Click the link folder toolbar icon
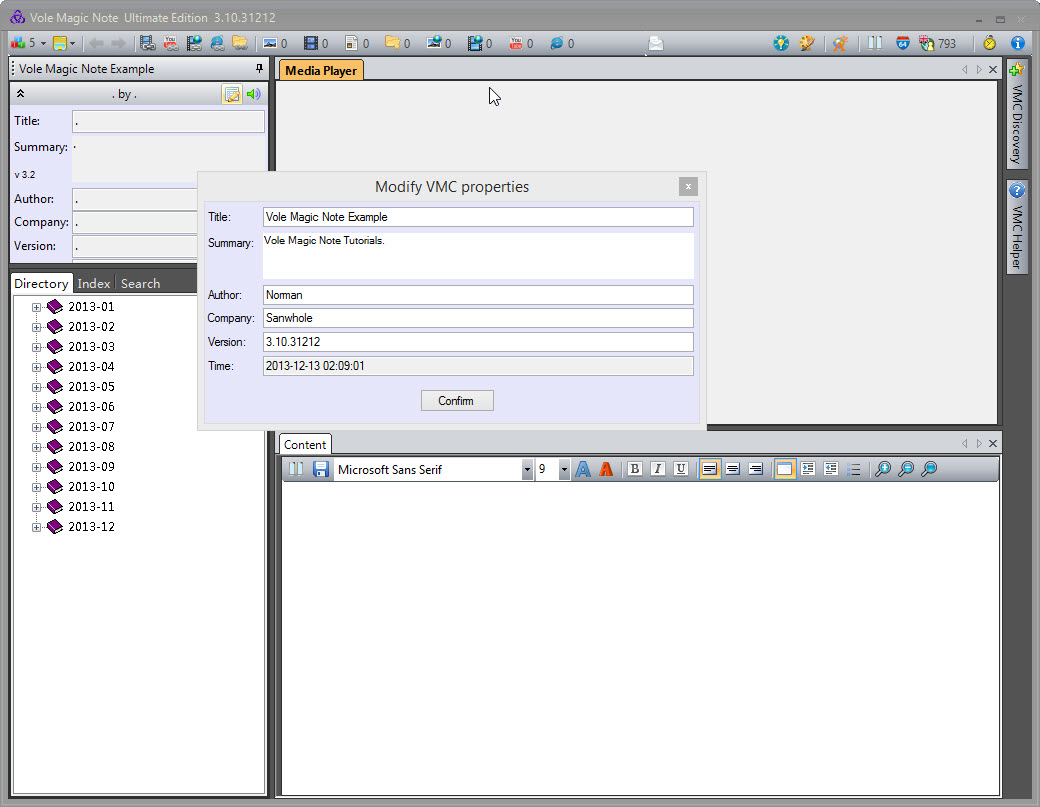Viewport: 1040px width, 807px height. pos(239,43)
